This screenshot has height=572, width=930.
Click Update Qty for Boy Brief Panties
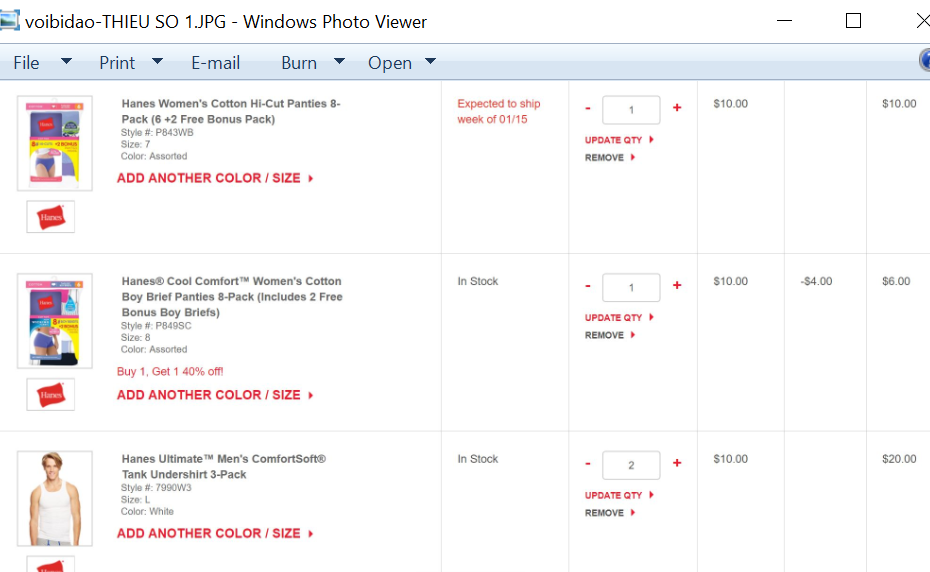(618, 317)
